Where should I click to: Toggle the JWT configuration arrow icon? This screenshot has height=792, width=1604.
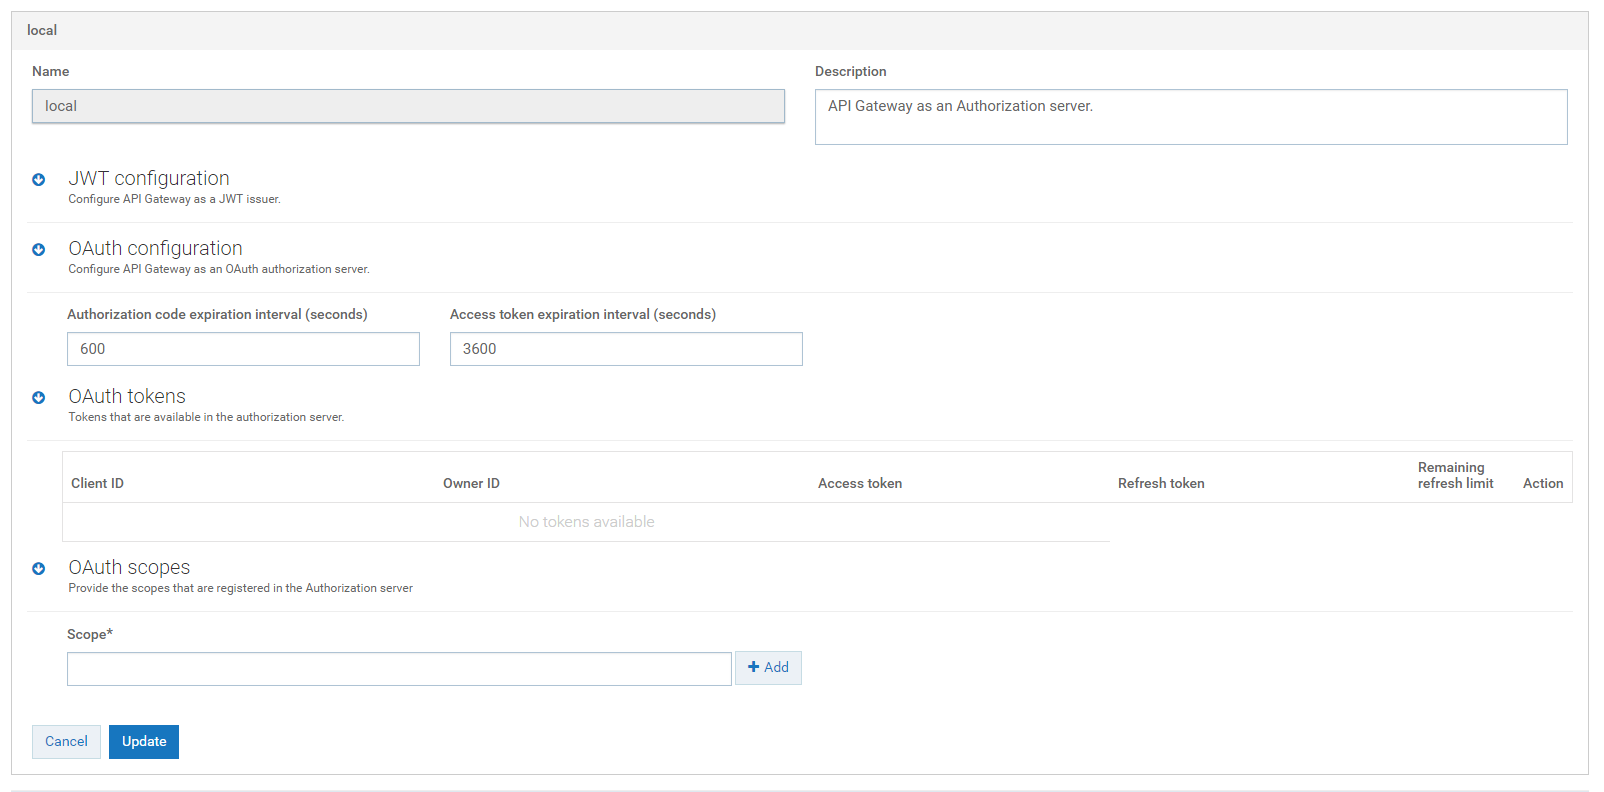tap(39, 180)
